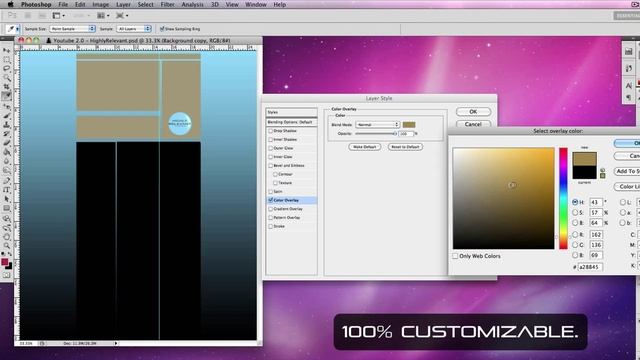Click the Reset to Default button

[x=405, y=147]
